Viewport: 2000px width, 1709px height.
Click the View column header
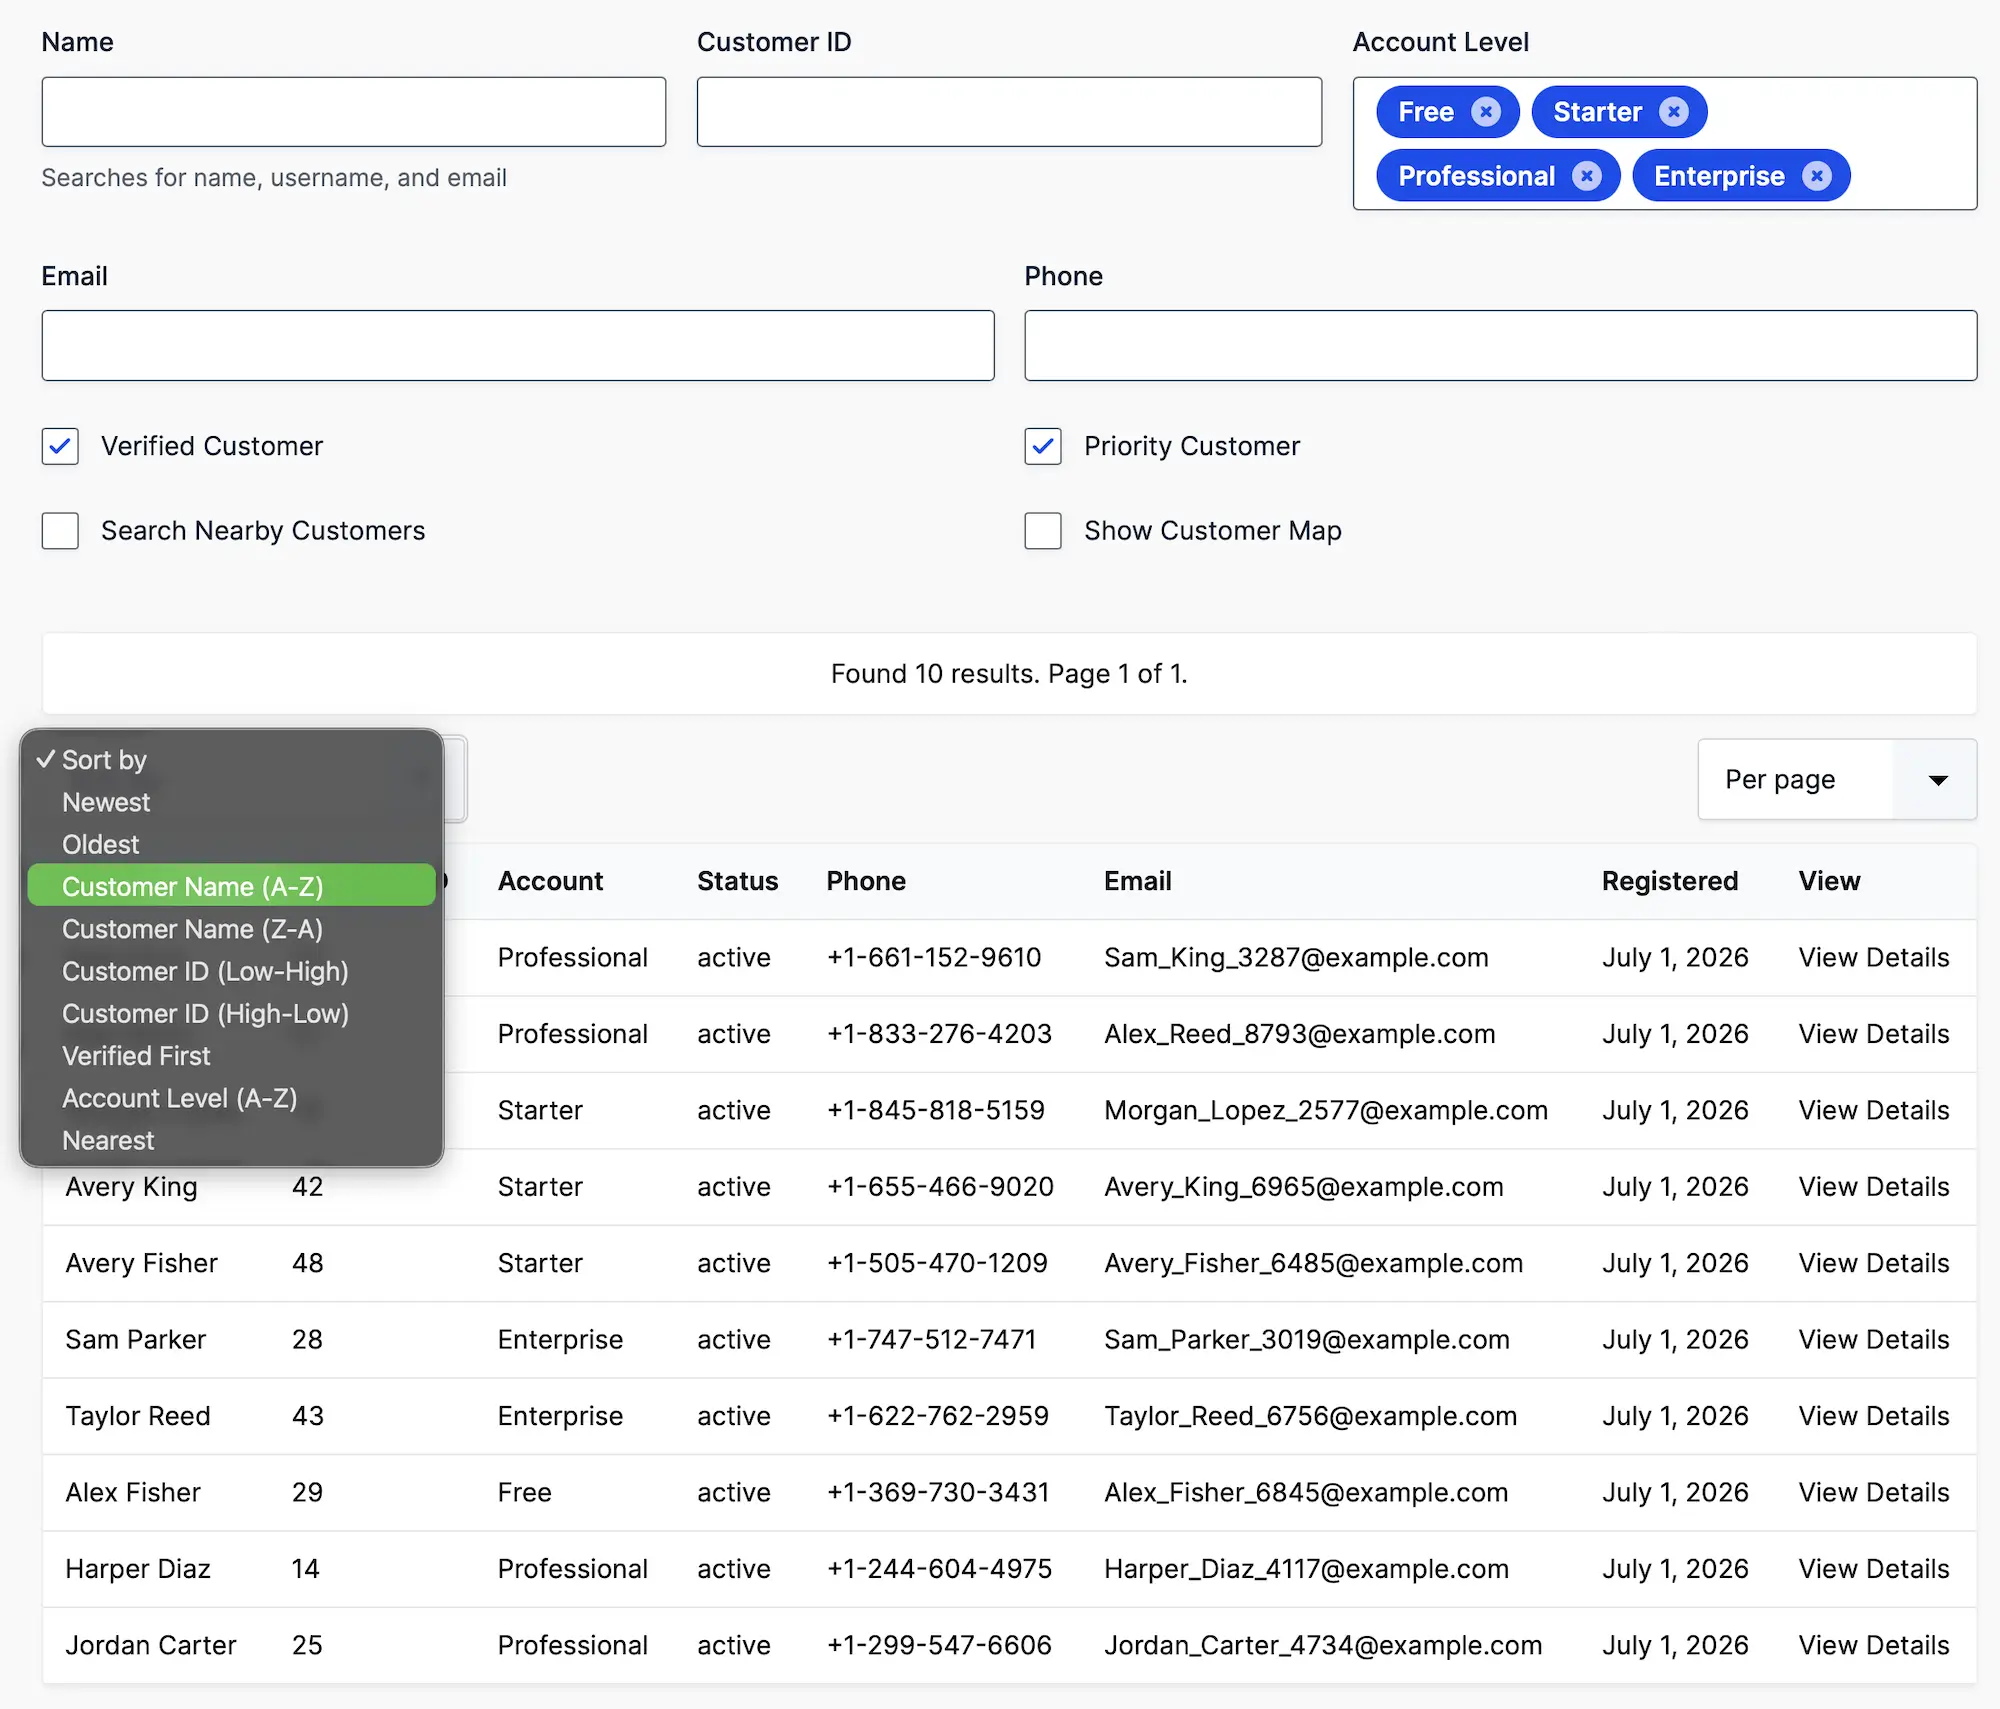[1829, 881]
